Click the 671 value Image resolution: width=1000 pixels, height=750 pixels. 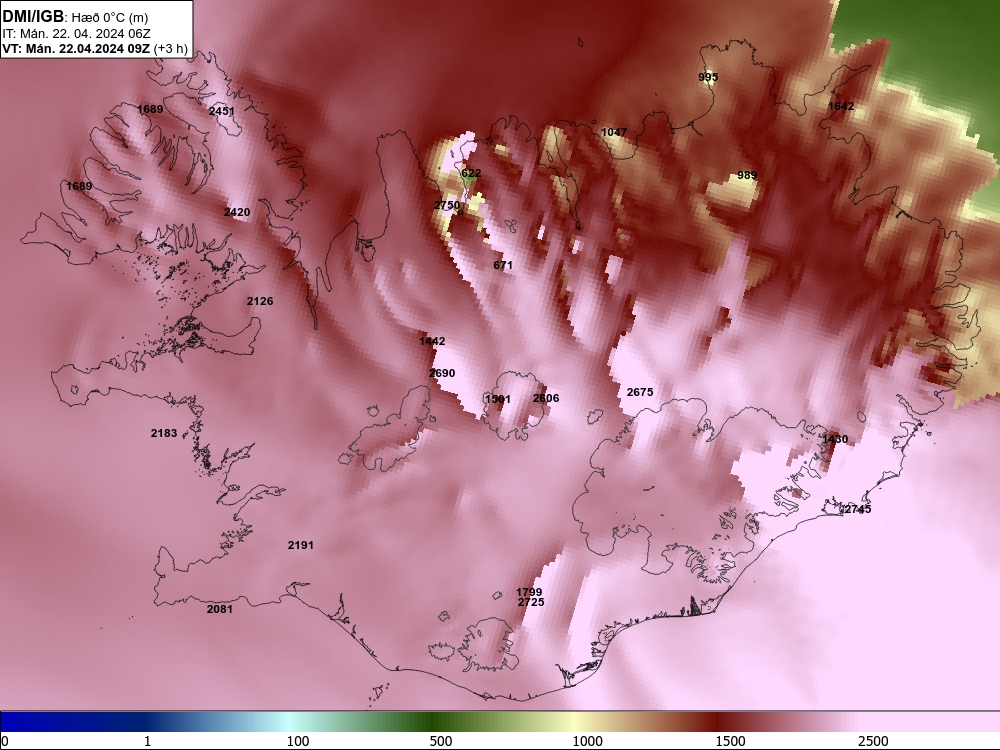[503, 265]
